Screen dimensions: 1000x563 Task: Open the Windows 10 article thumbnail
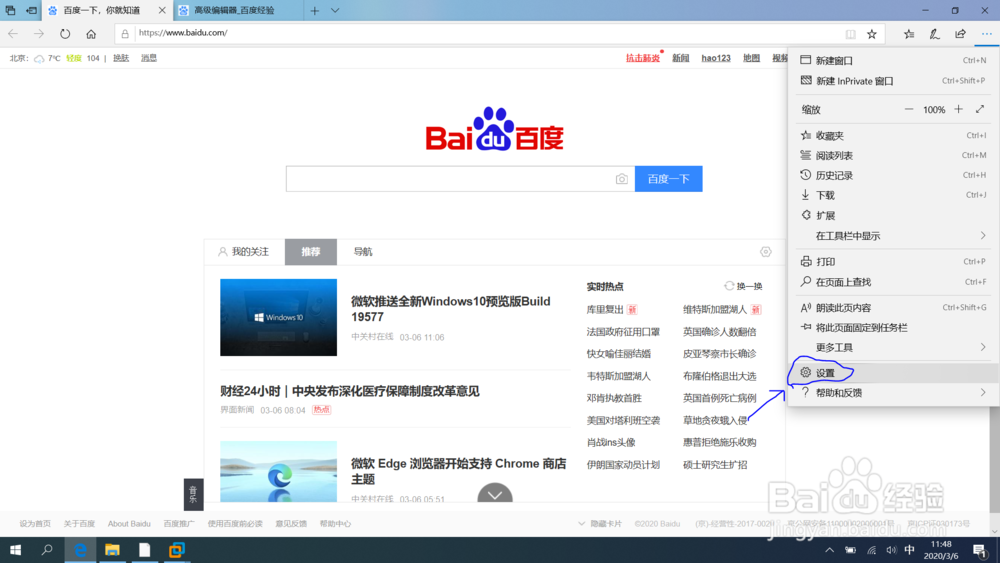tap(279, 318)
